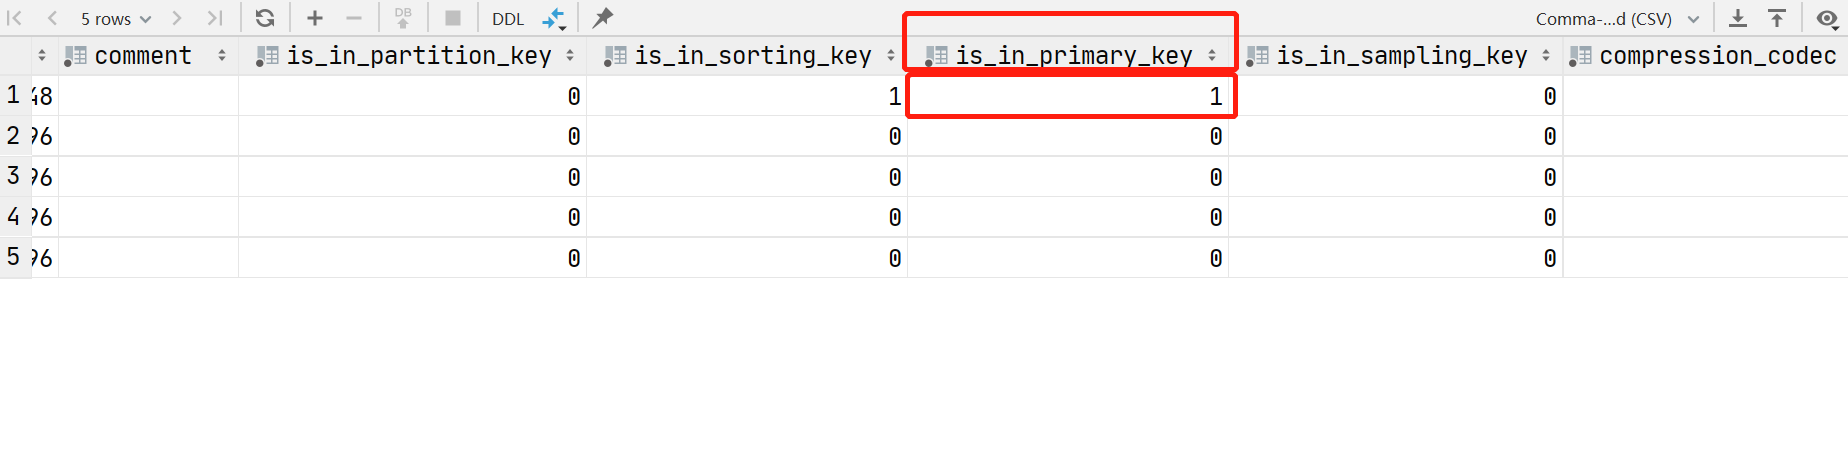Click the Import Data upload icon
1848x467 pixels.
pyautogui.click(x=1777, y=18)
